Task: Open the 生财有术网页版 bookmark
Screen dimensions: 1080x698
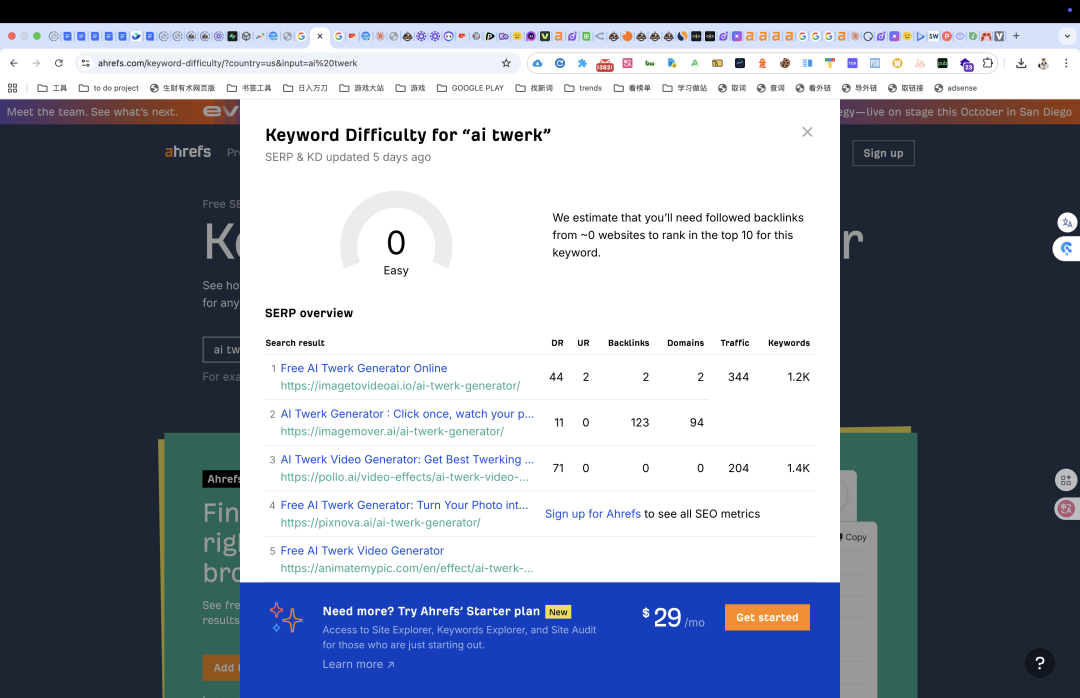Action: [x=183, y=88]
